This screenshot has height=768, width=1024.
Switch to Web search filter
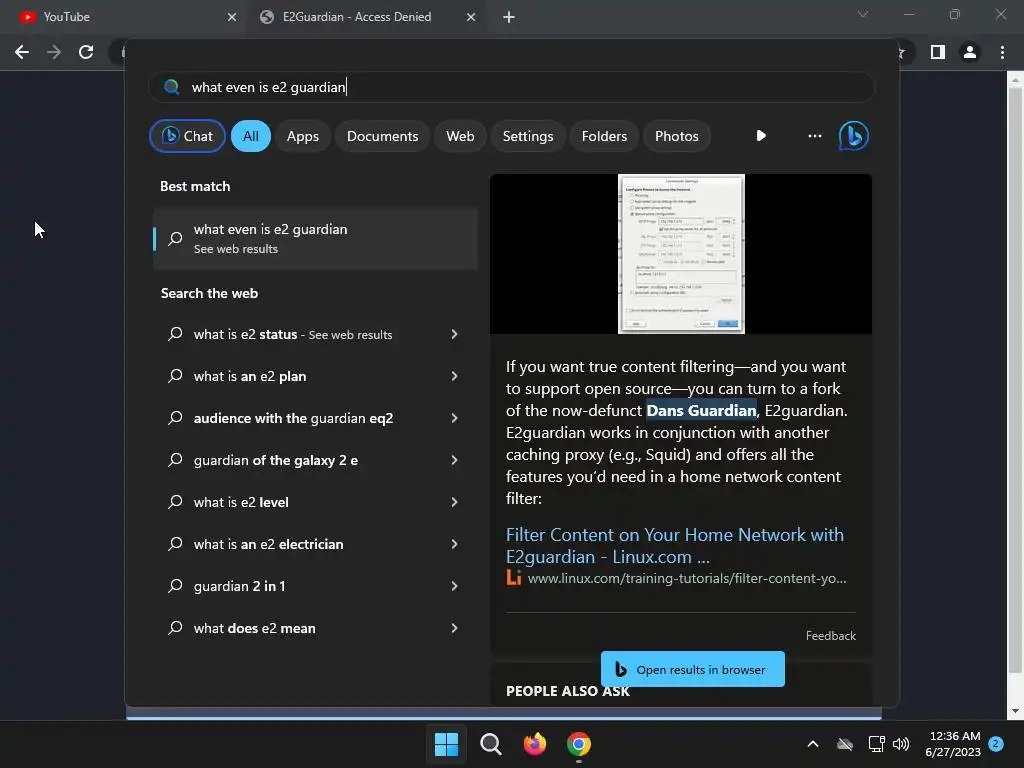pos(460,136)
